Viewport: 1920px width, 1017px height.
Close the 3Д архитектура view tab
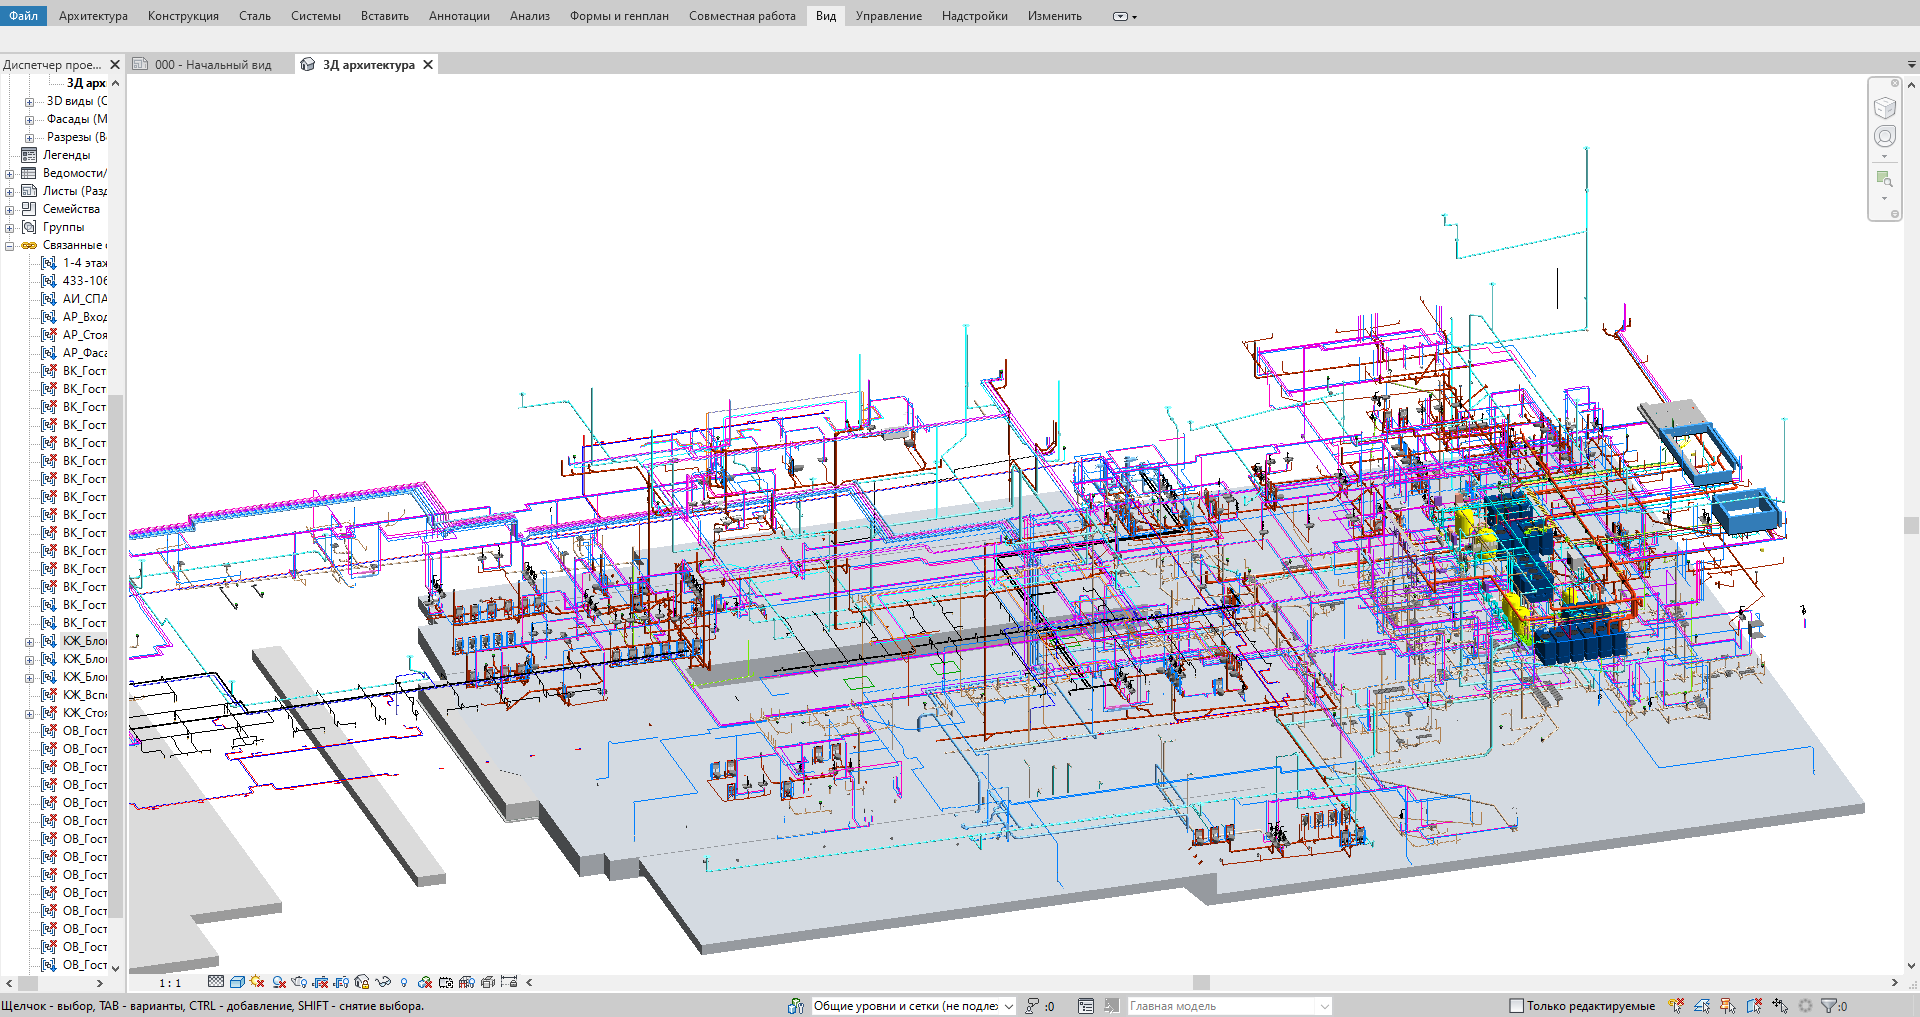428,64
